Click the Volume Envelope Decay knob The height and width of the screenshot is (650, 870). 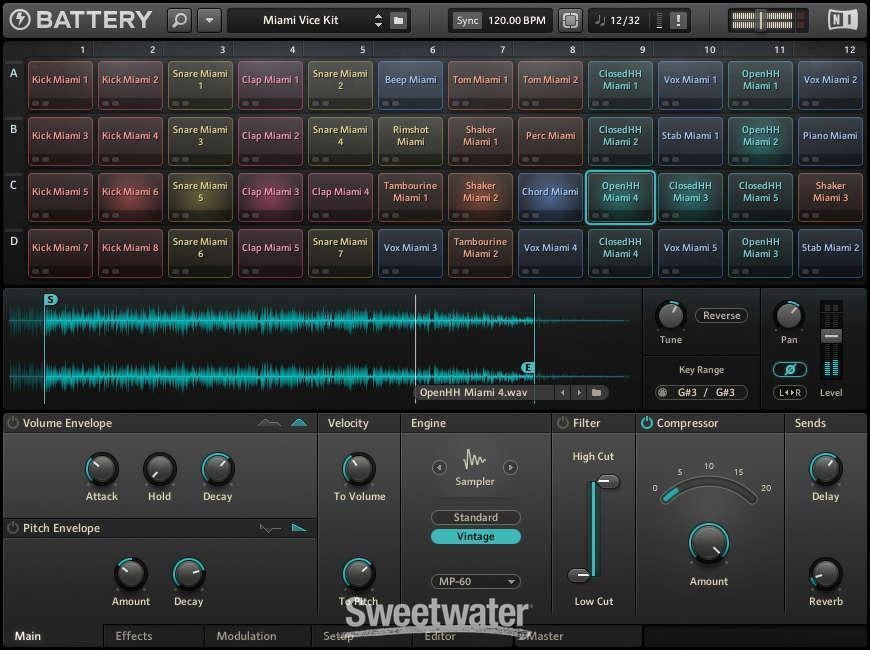[x=218, y=469]
